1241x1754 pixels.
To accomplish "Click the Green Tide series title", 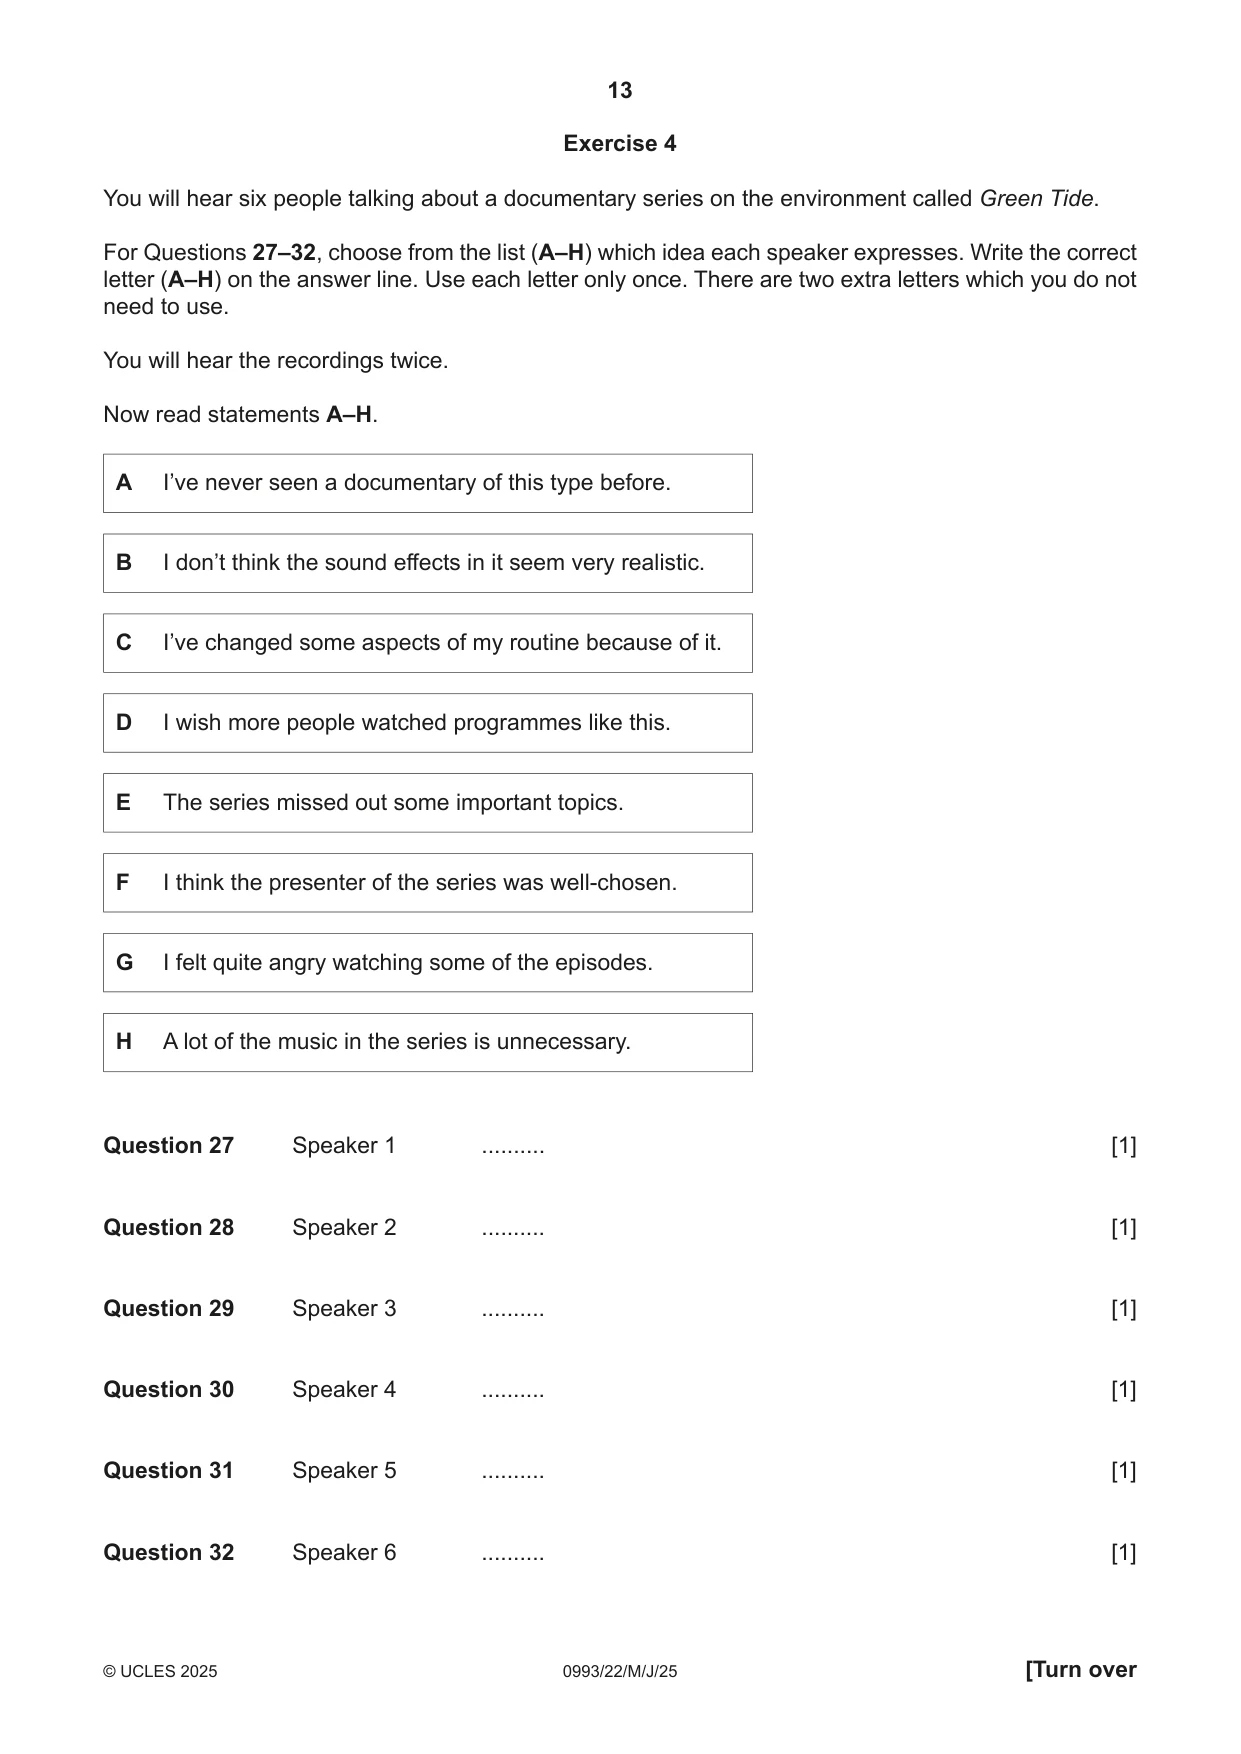I will 1036,199.
